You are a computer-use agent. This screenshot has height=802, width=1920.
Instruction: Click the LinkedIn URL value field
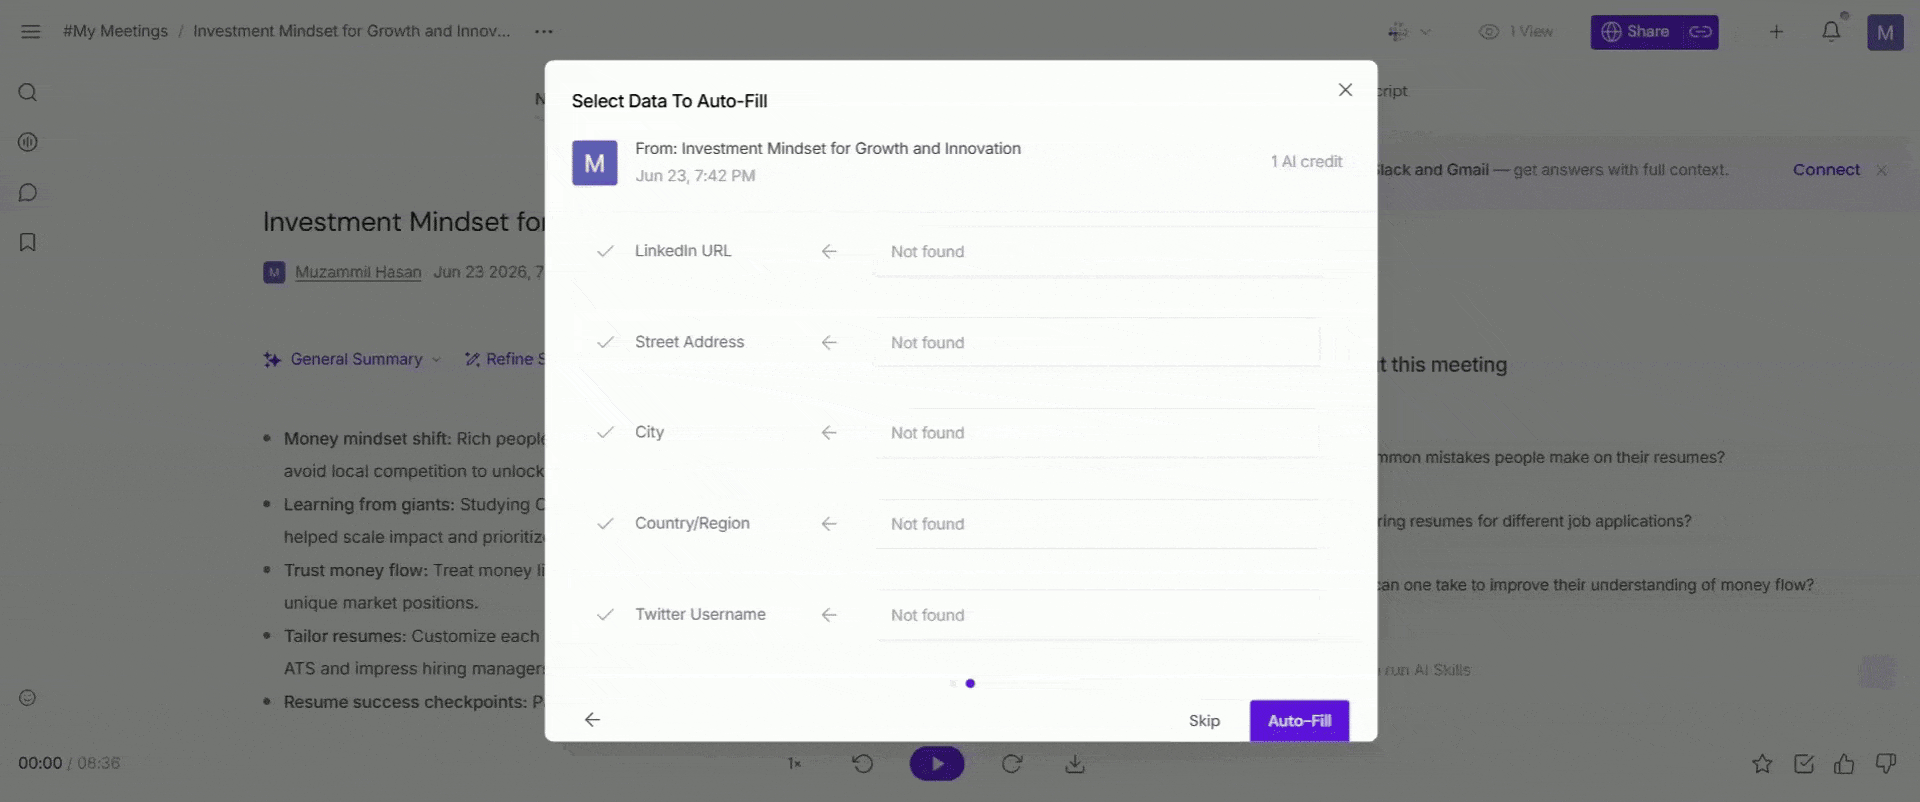click(1097, 252)
